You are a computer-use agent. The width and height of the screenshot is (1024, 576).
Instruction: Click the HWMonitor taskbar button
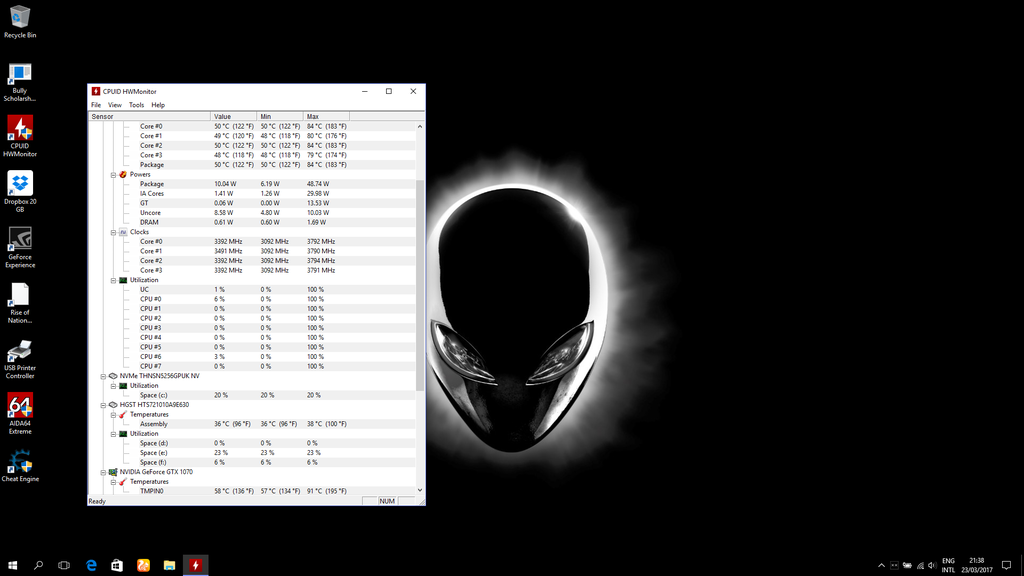coord(195,565)
